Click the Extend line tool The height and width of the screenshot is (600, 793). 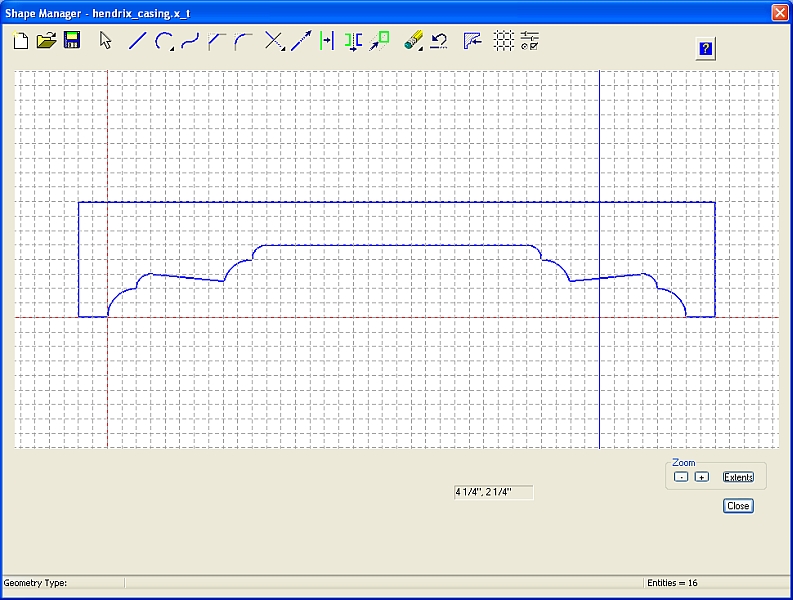300,41
